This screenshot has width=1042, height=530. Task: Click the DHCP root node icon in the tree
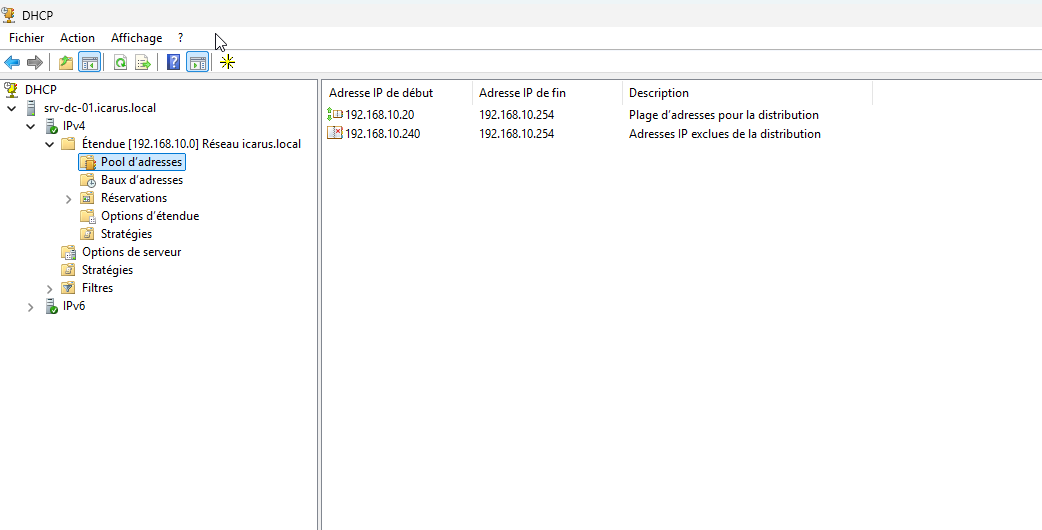(x=11, y=89)
